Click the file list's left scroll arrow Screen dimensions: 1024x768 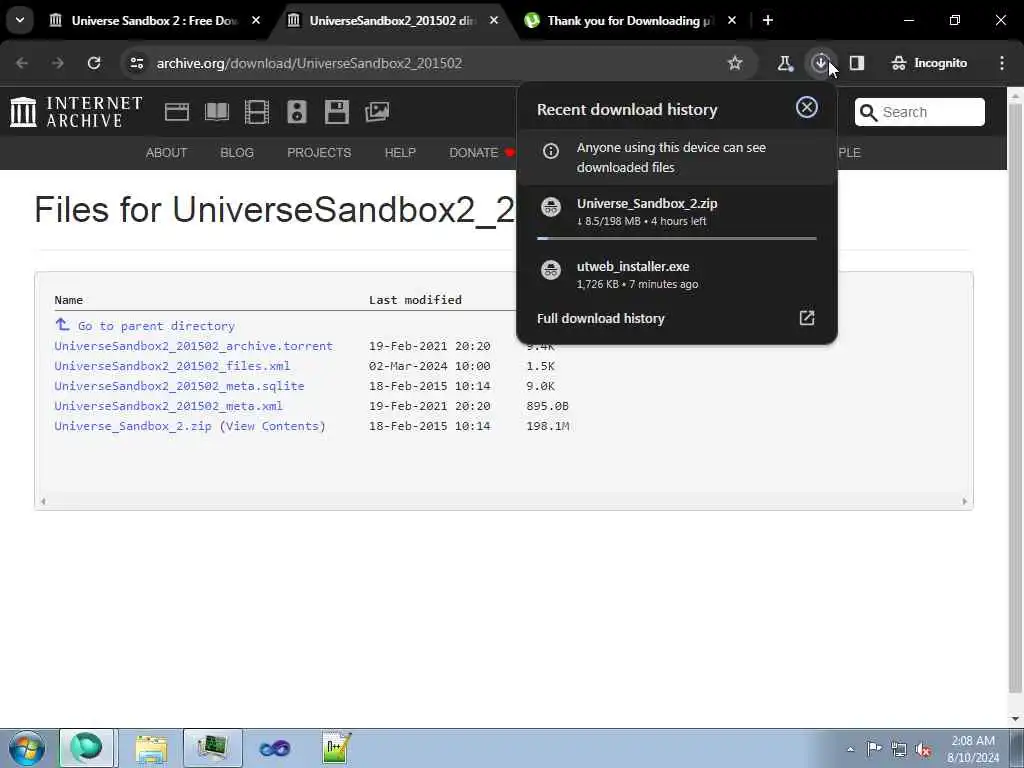click(x=43, y=502)
